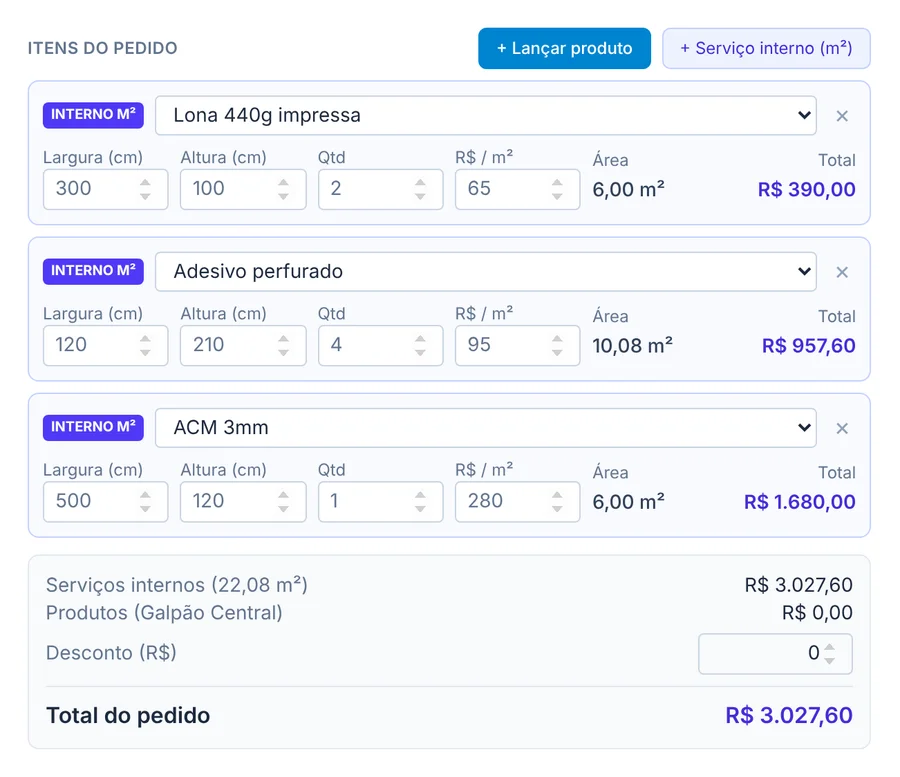Viewport: 900px width, 777px height.
Task: Select the Qtd field of Lona 440g
Action: tap(381, 189)
